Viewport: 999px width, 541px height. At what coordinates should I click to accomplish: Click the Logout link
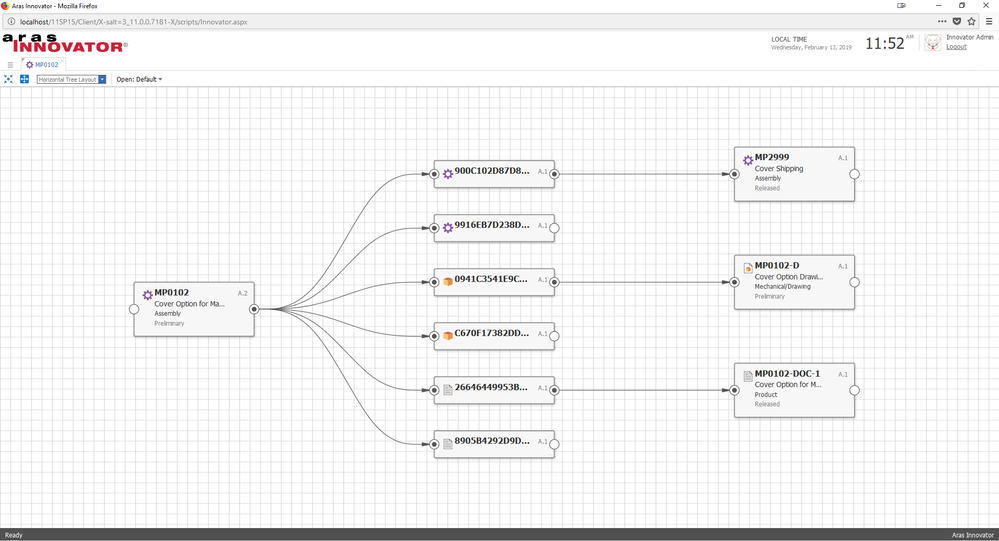click(956, 47)
